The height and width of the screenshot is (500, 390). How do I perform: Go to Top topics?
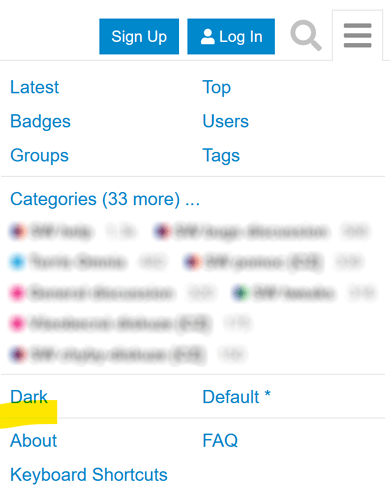pyautogui.click(x=217, y=88)
